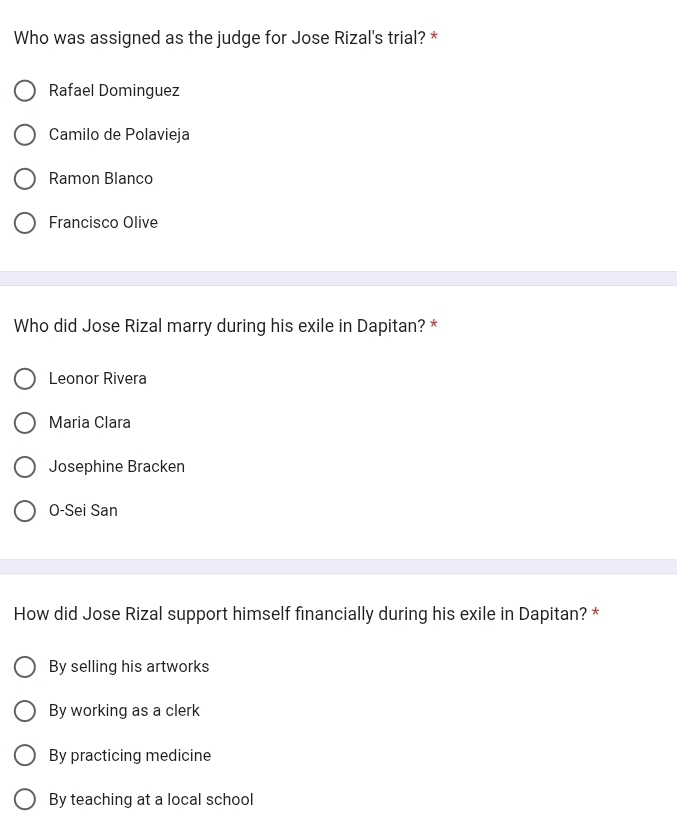Click the question about Rizal's trial judge
Image resolution: width=677 pixels, height=840 pixels.
click(x=219, y=38)
